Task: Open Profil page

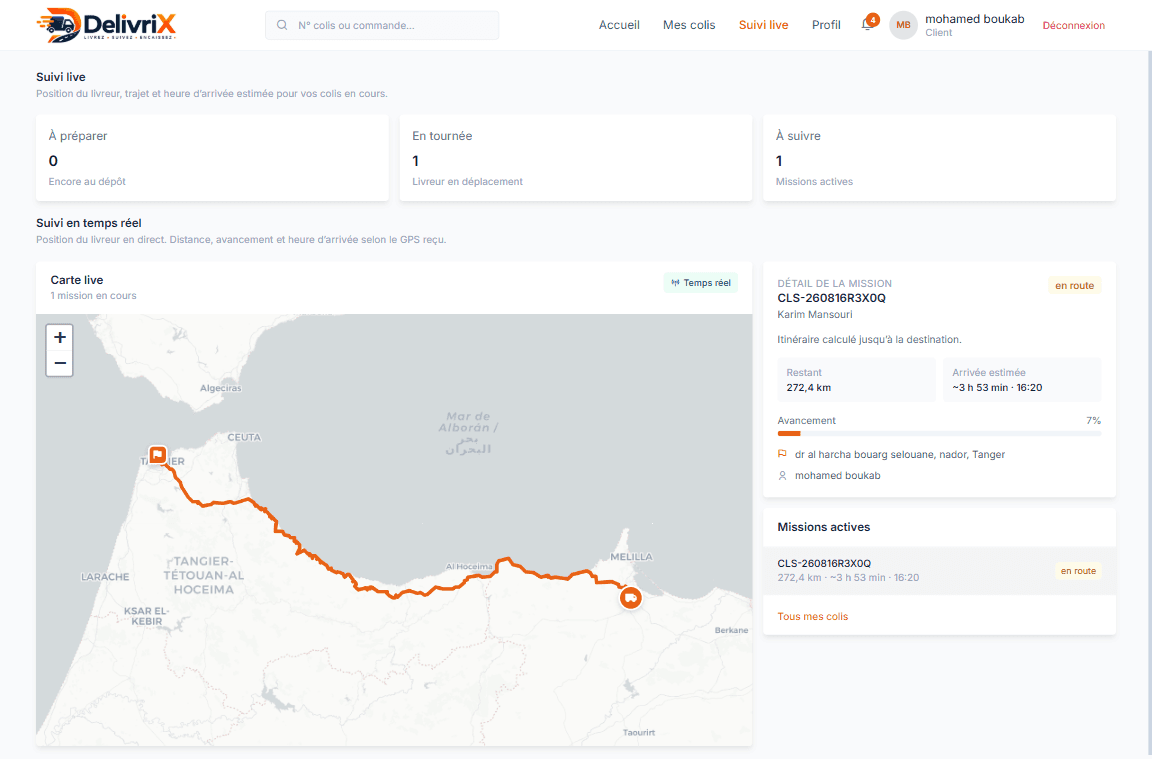Action: 826,25
